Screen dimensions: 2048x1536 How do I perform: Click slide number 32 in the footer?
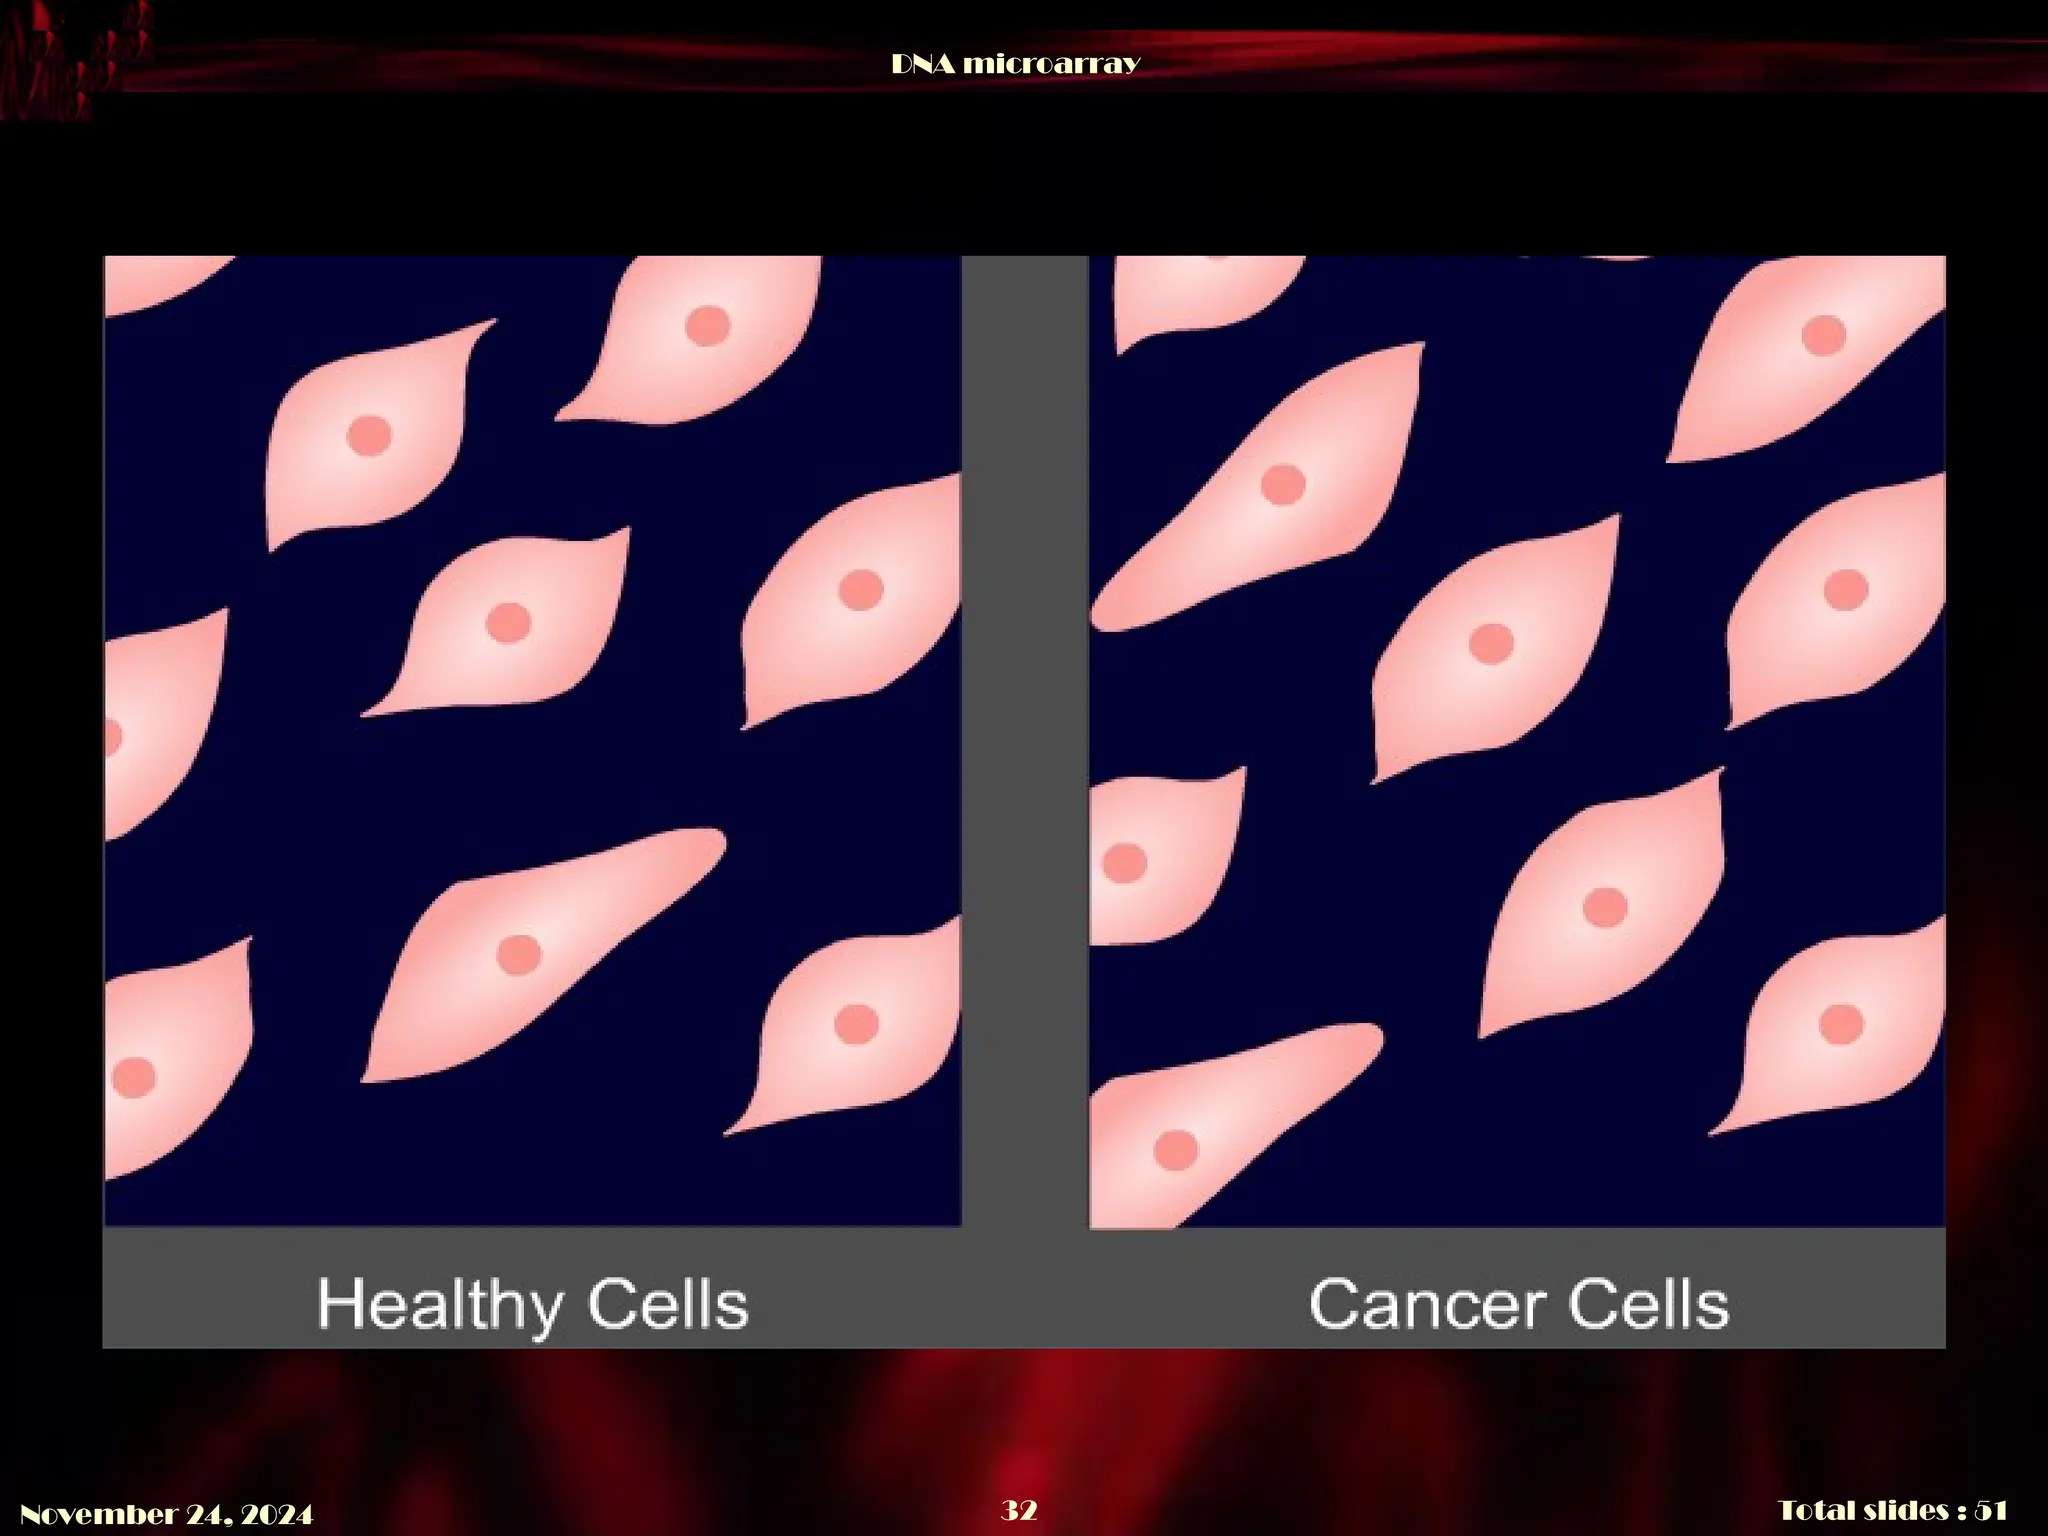click(1019, 1509)
